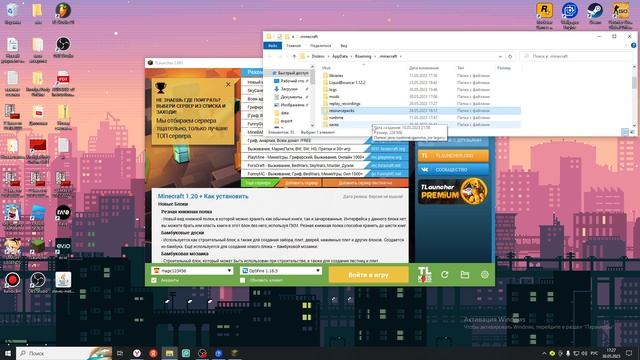Select the PlayMine server row
This screenshot has width=640, height=360.
point(324,157)
